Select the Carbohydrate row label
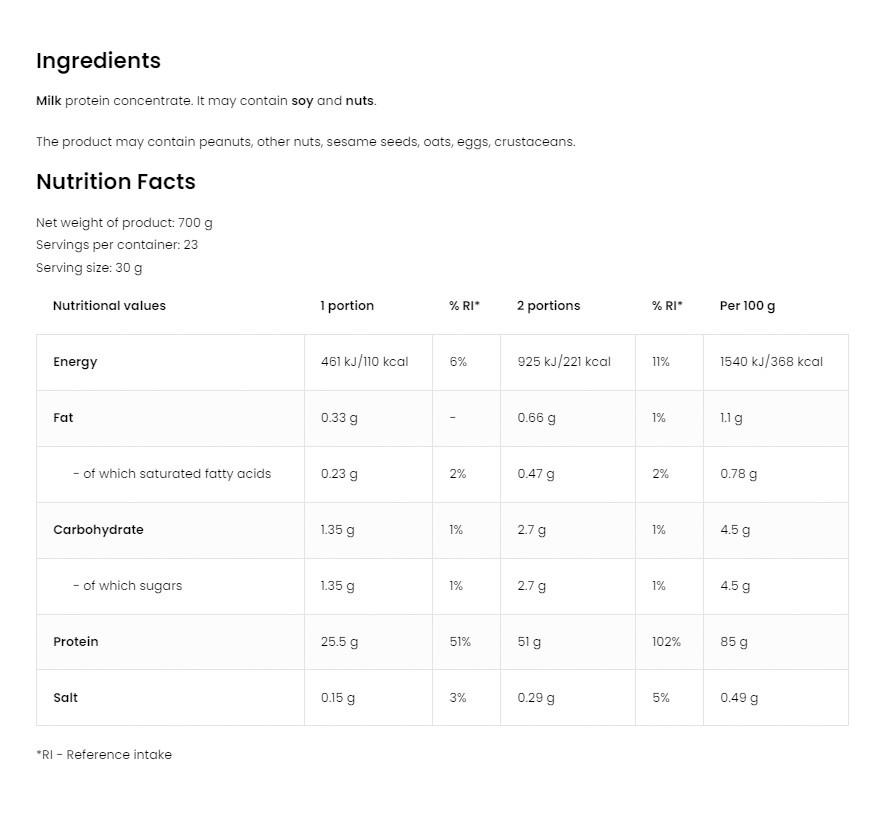The width and height of the screenshot is (887, 814). (98, 530)
